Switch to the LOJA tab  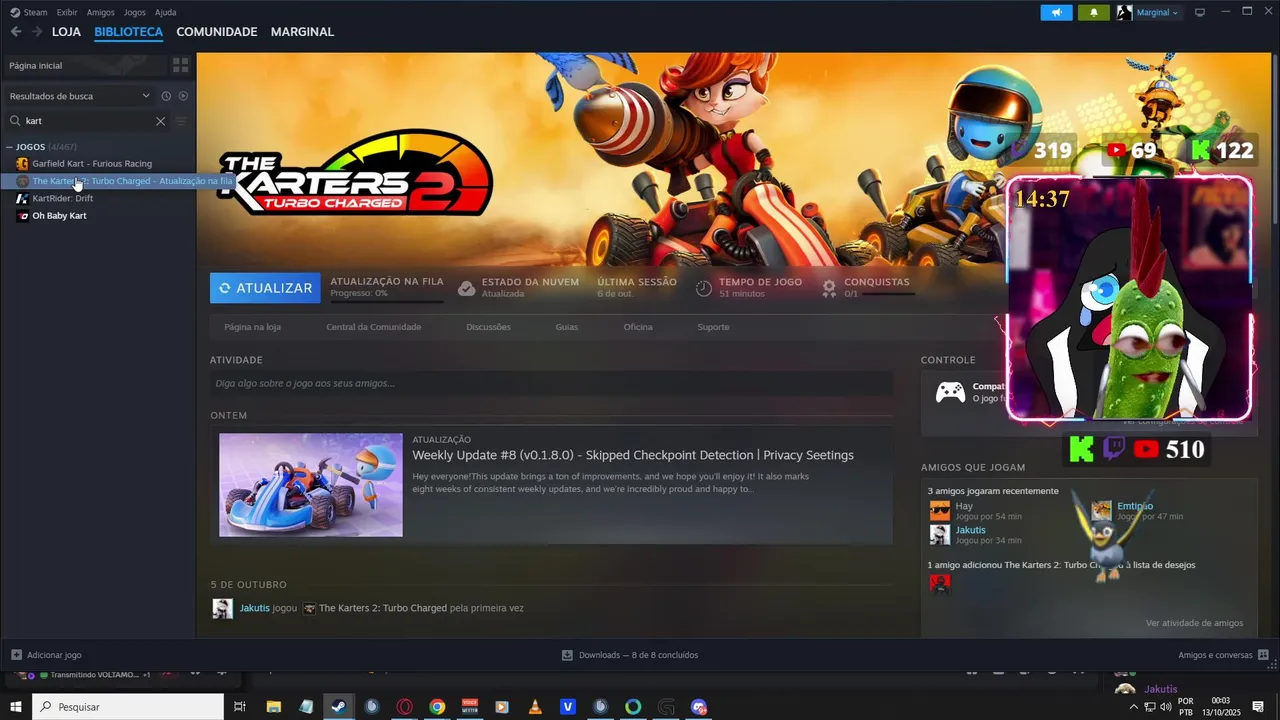point(66,32)
